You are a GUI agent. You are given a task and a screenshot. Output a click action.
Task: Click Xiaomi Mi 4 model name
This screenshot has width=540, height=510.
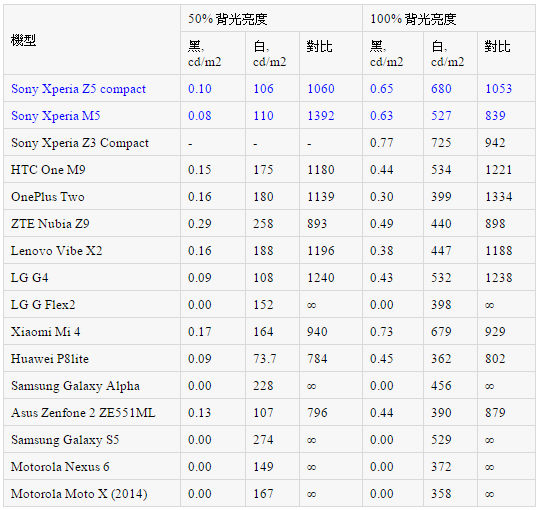tap(45, 332)
